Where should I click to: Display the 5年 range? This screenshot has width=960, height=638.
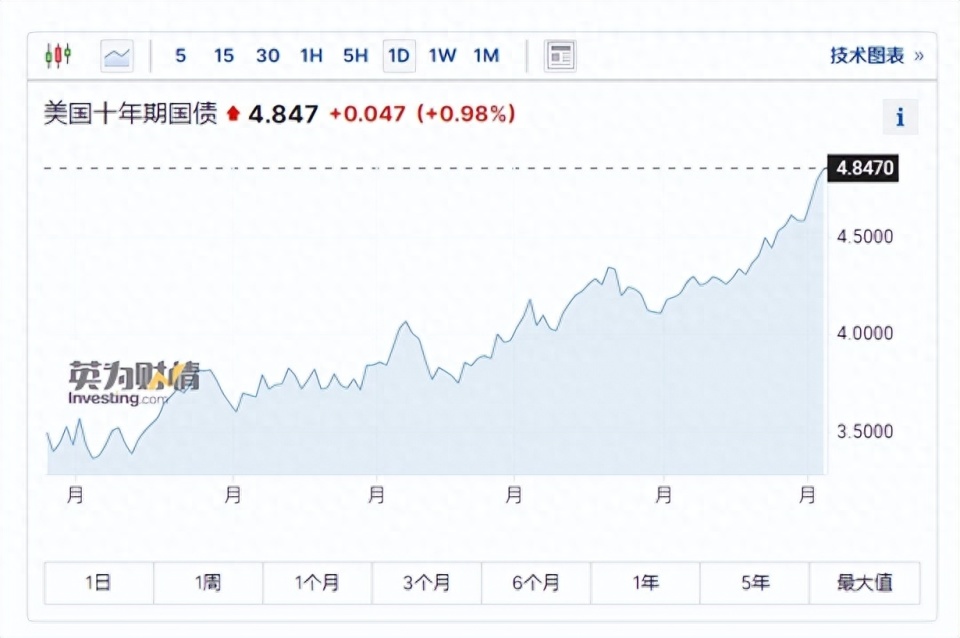click(755, 583)
